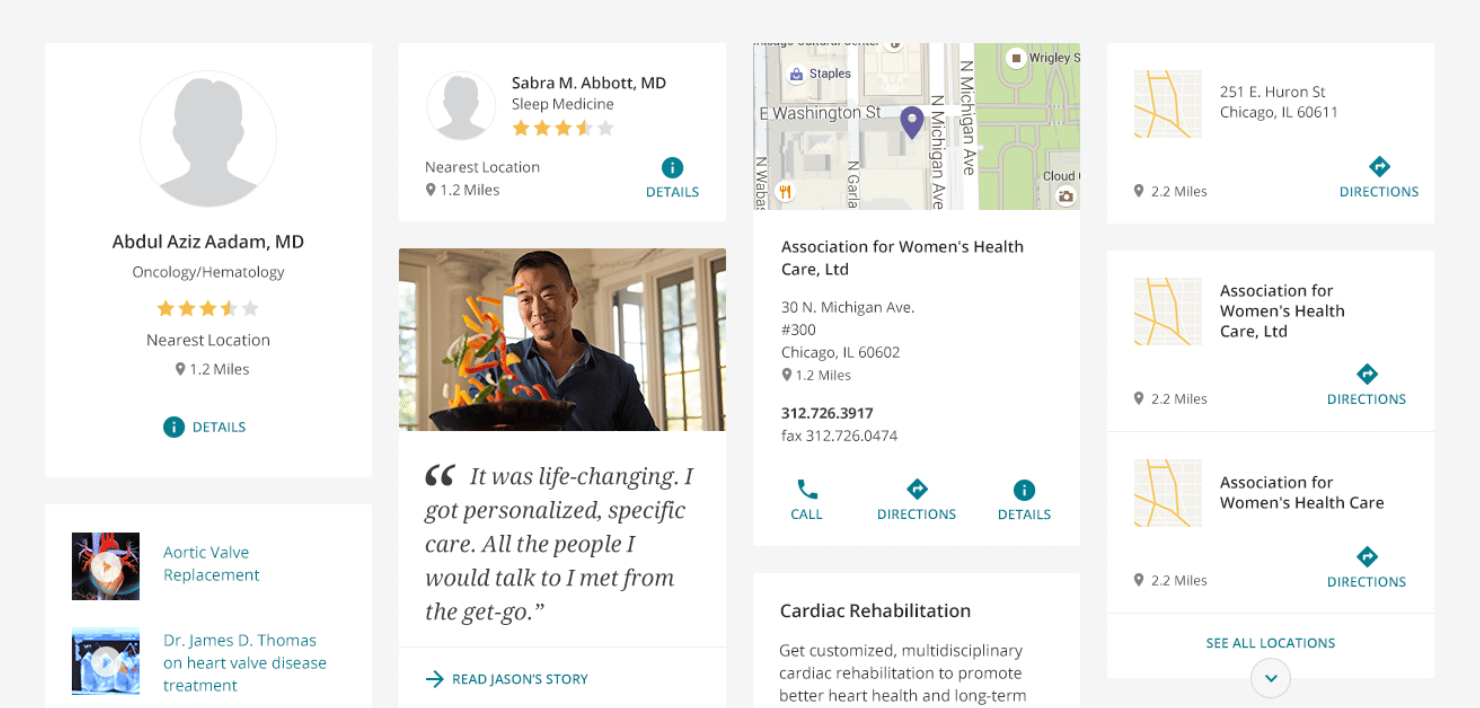This screenshot has width=1480, height=708.
Task: Click map thumbnail beside 251 E. Huron St
Action: click(x=1168, y=104)
